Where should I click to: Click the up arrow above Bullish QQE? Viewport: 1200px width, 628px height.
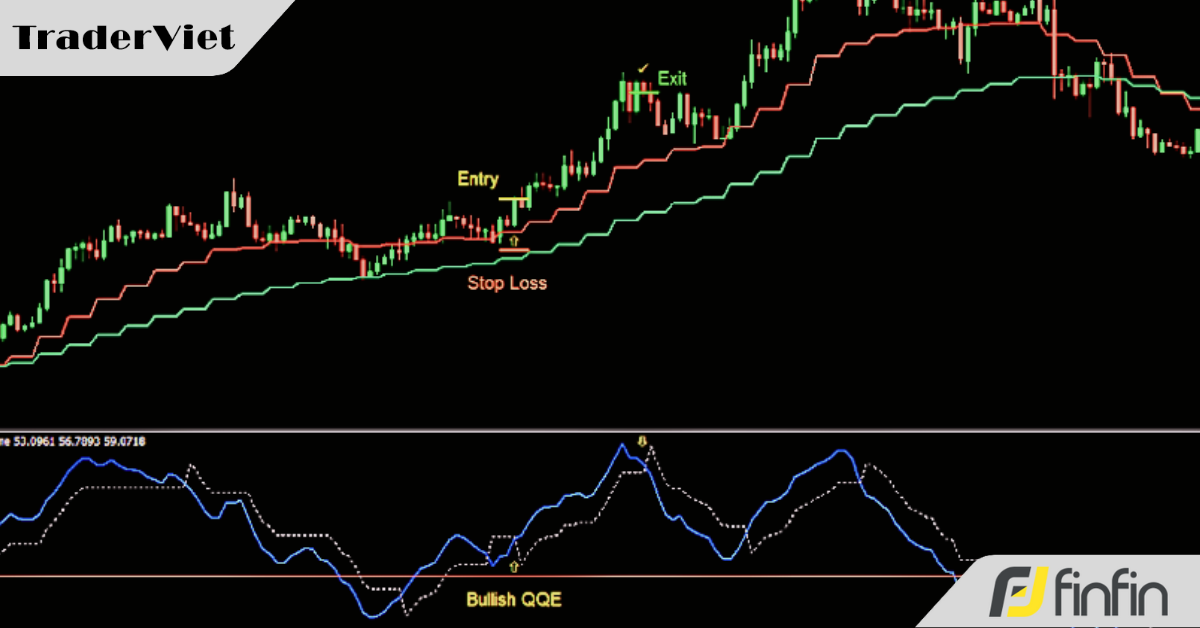coord(514,566)
